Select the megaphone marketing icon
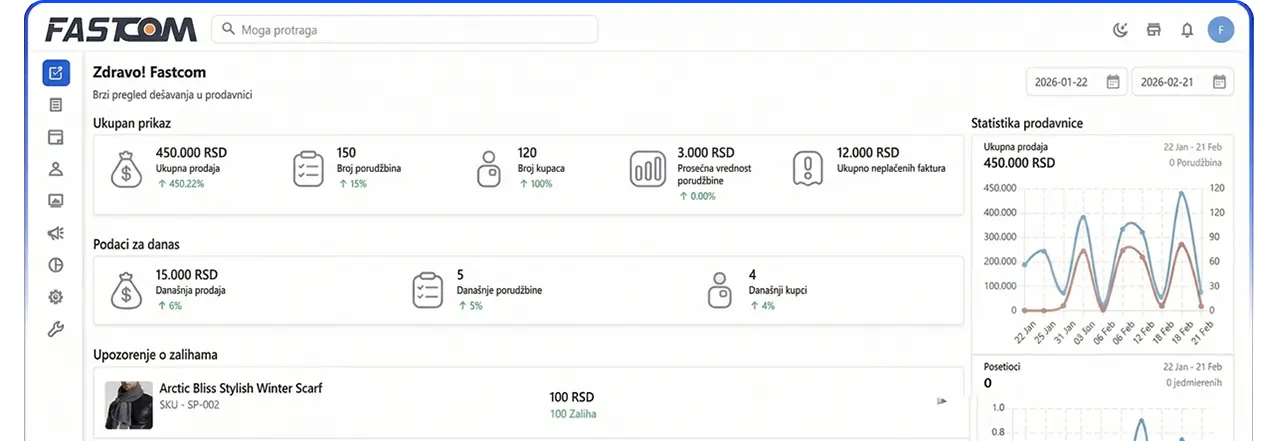1261x441 pixels. pyautogui.click(x=56, y=233)
